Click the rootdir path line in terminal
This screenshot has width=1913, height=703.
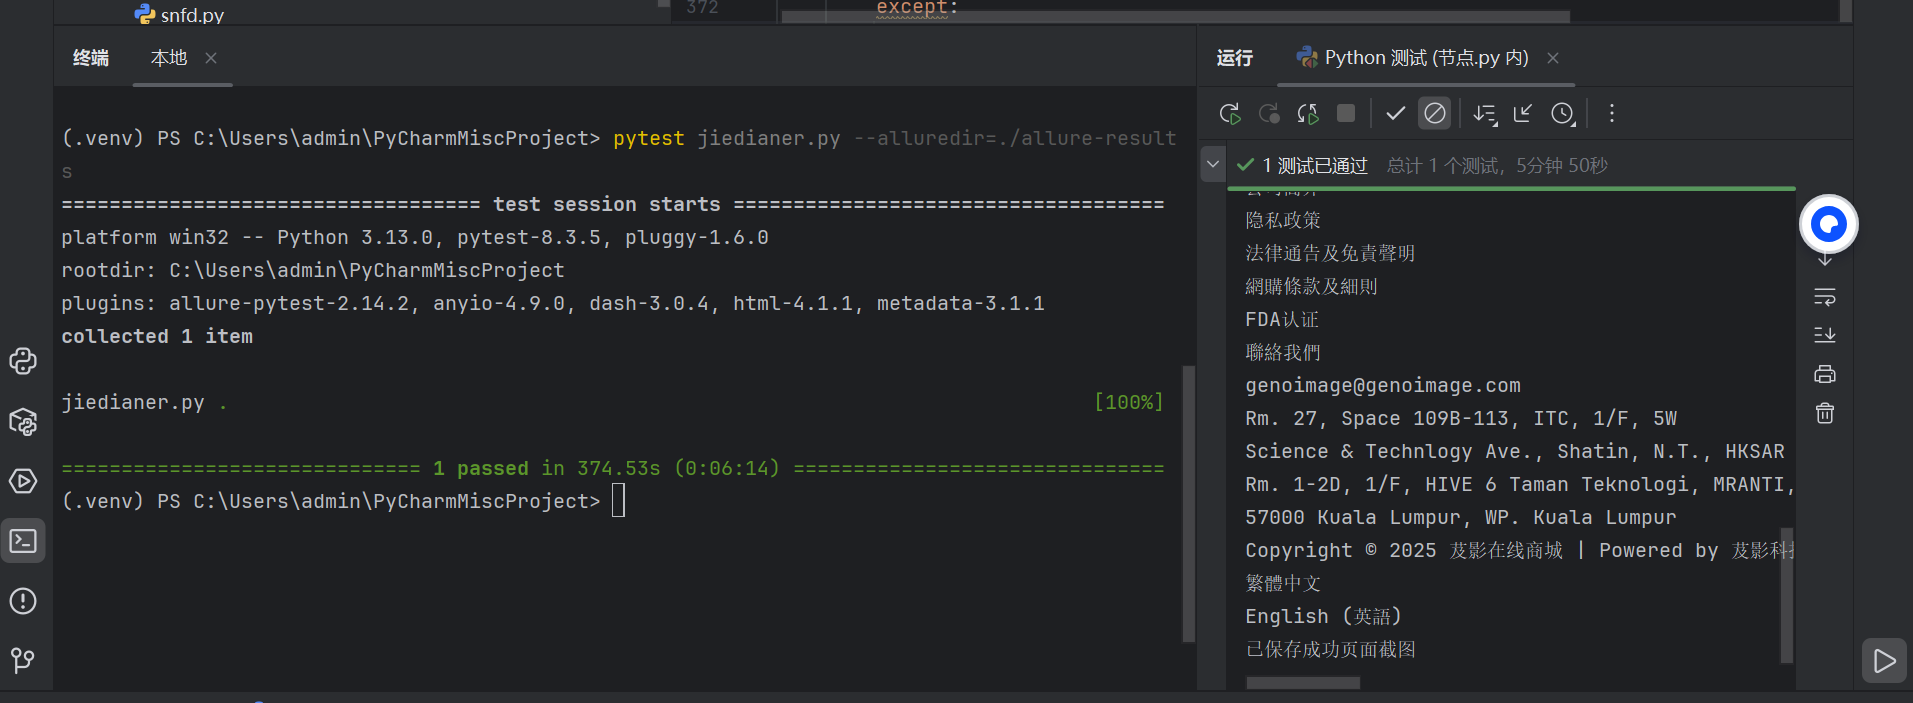(313, 270)
